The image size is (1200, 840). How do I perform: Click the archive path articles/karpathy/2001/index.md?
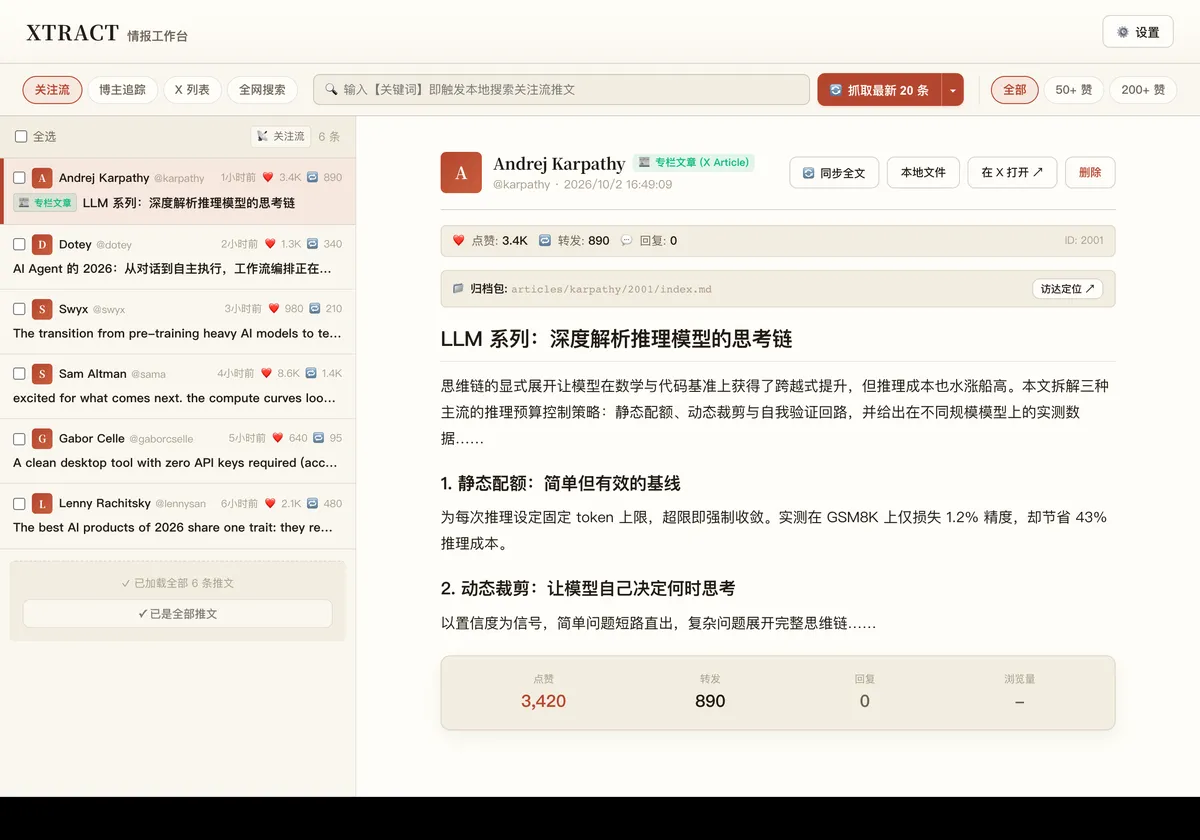pos(611,289)
